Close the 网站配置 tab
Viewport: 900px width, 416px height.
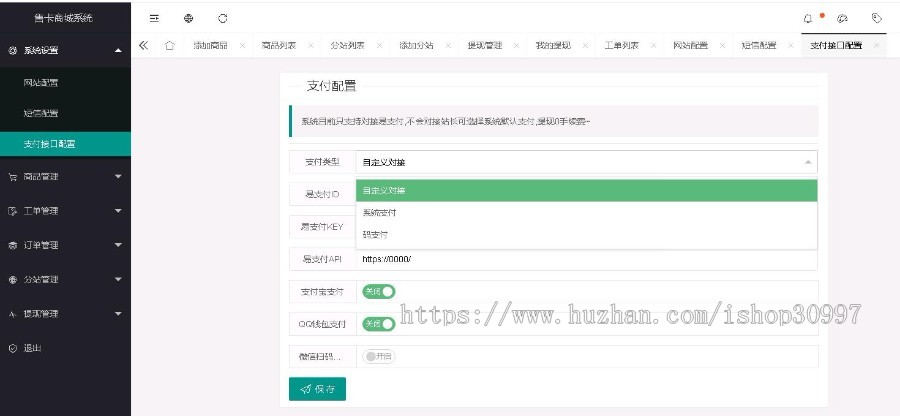click(x=722, y=46)
